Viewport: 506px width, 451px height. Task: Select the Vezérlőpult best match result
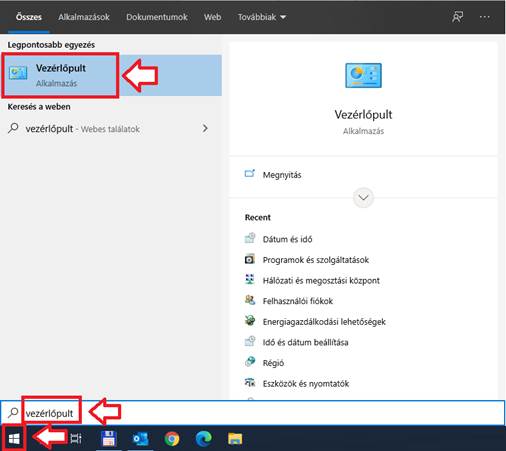(x=111, y=75)
